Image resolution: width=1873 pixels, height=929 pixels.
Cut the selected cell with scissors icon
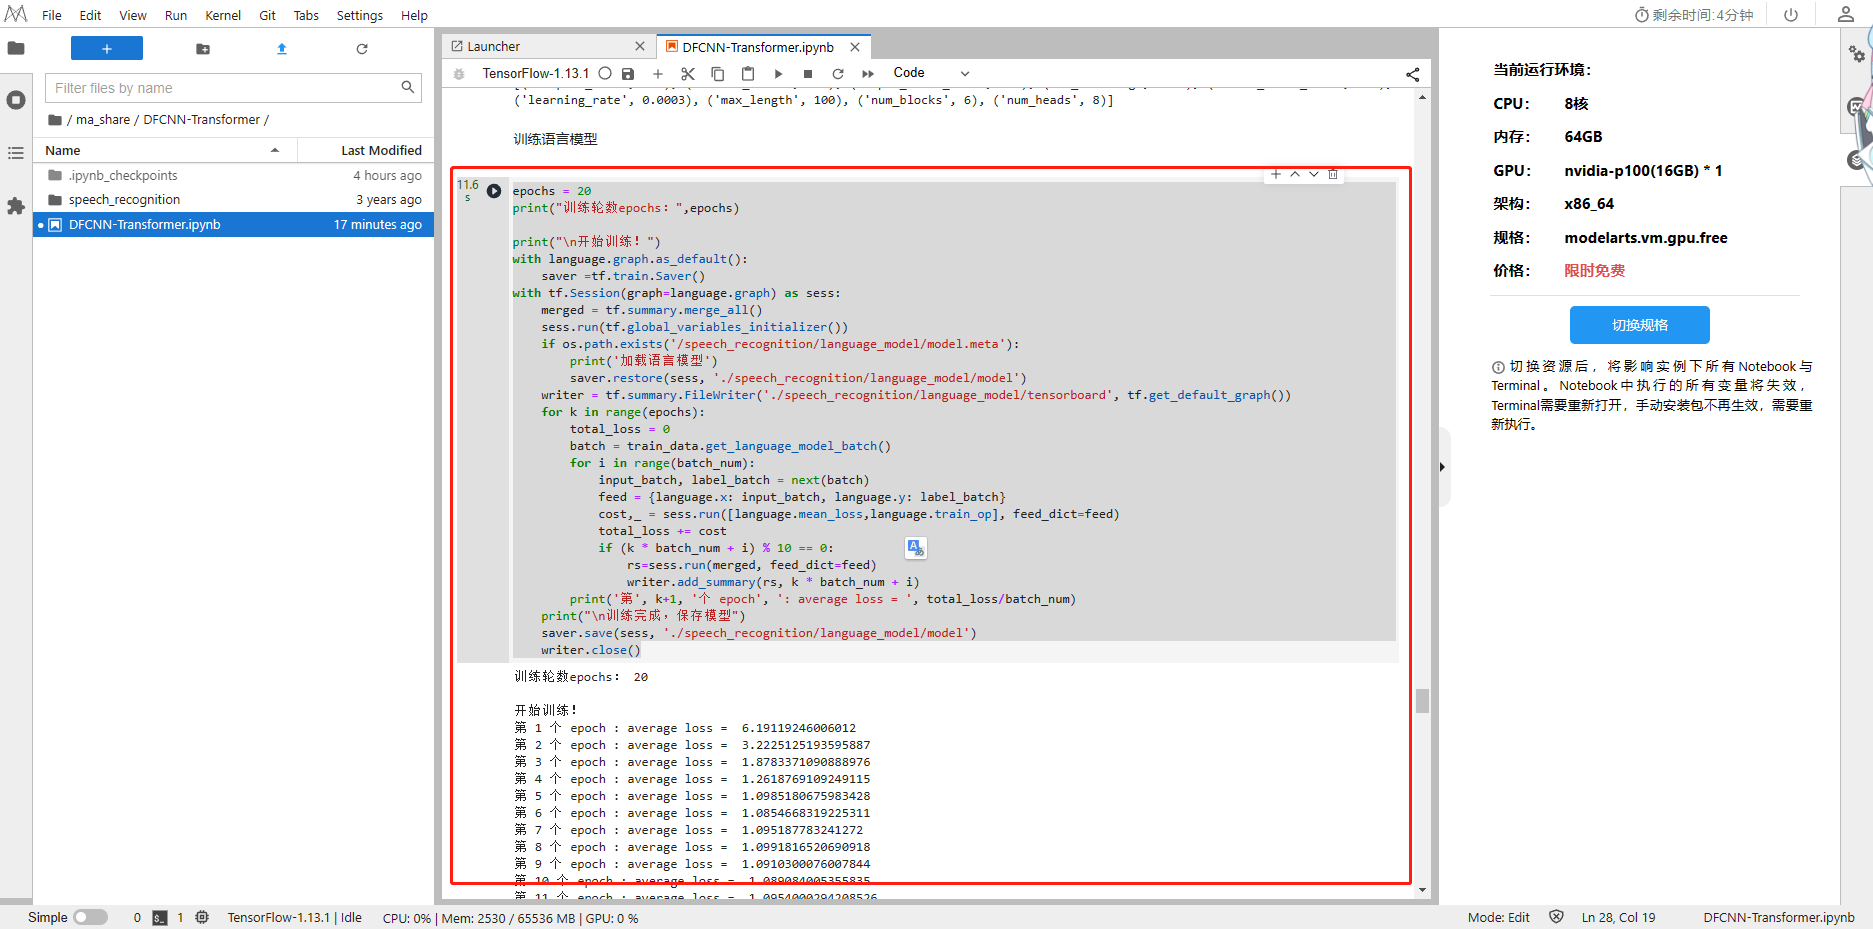click(688, 74)
